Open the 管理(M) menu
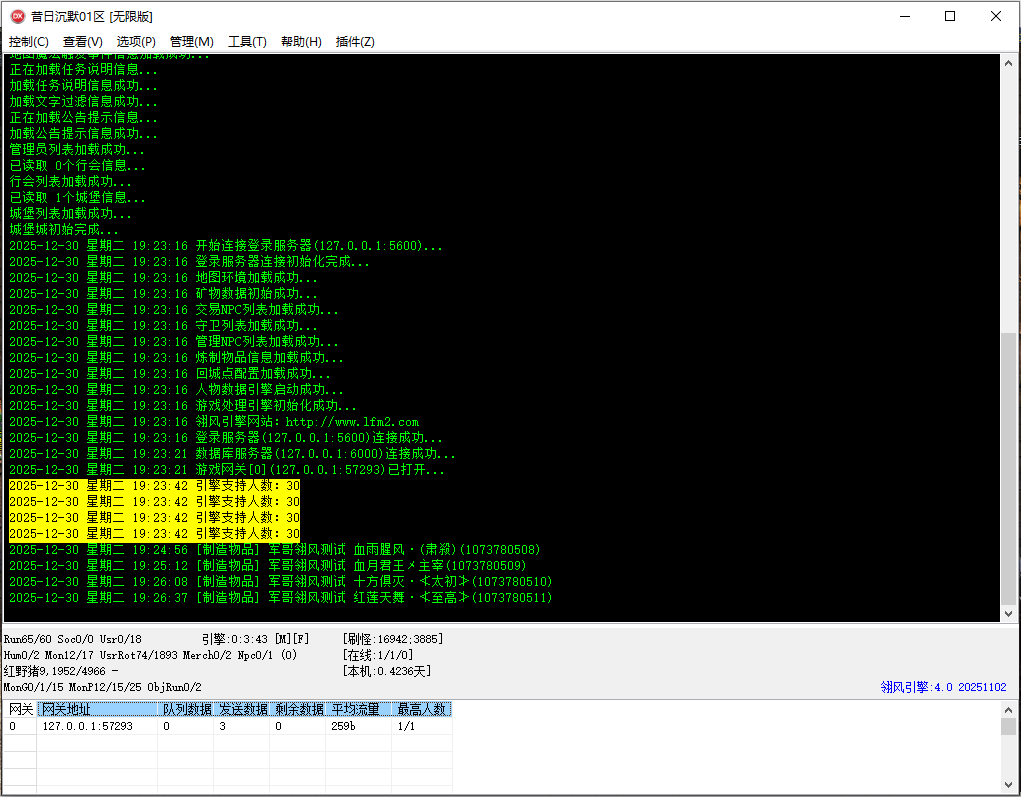This screenshot has width=1021, height=797. [191, 42]
